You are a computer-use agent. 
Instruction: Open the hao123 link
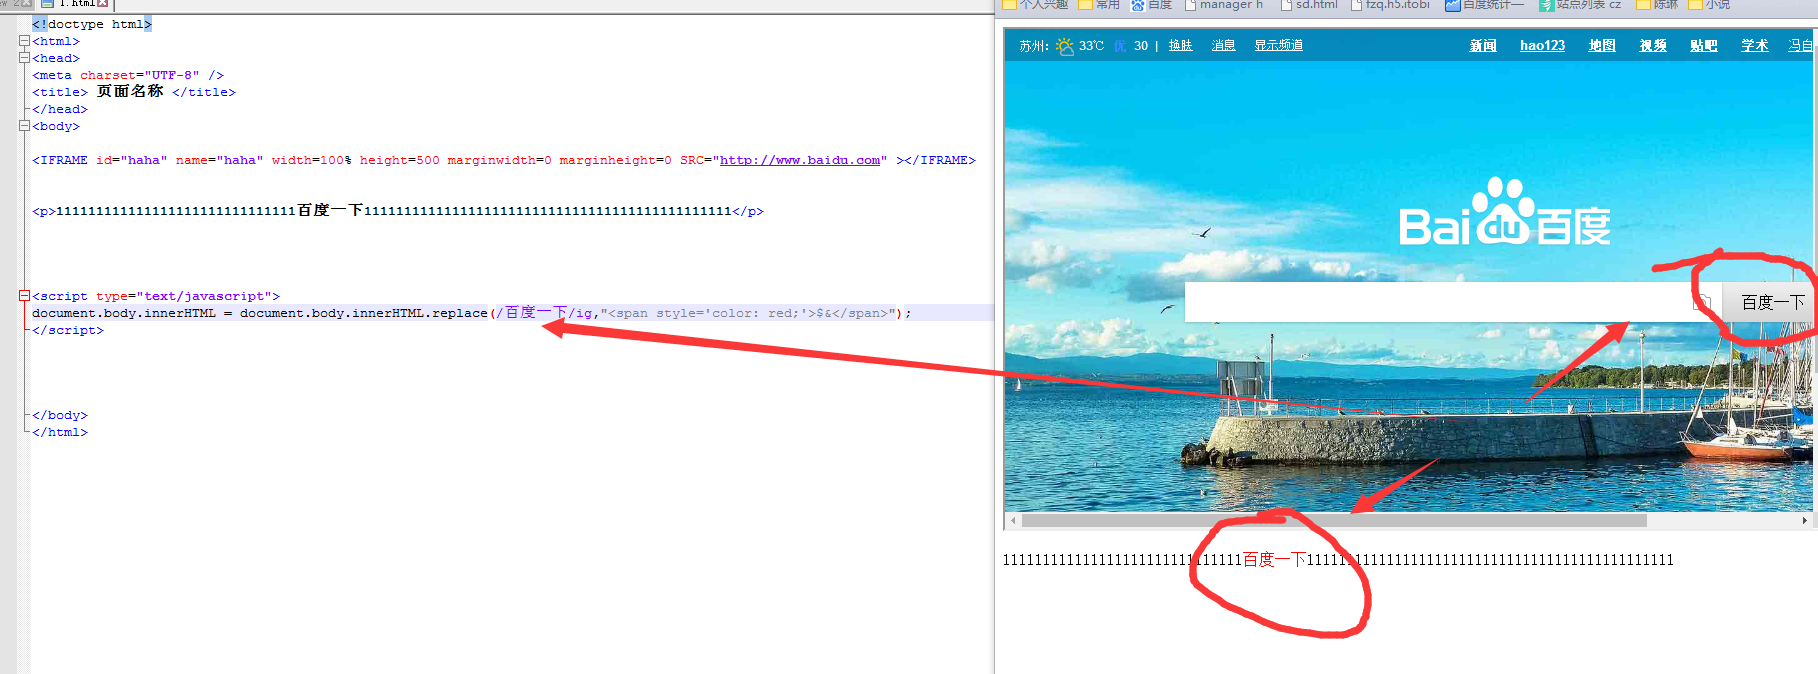pos(1542,46)
